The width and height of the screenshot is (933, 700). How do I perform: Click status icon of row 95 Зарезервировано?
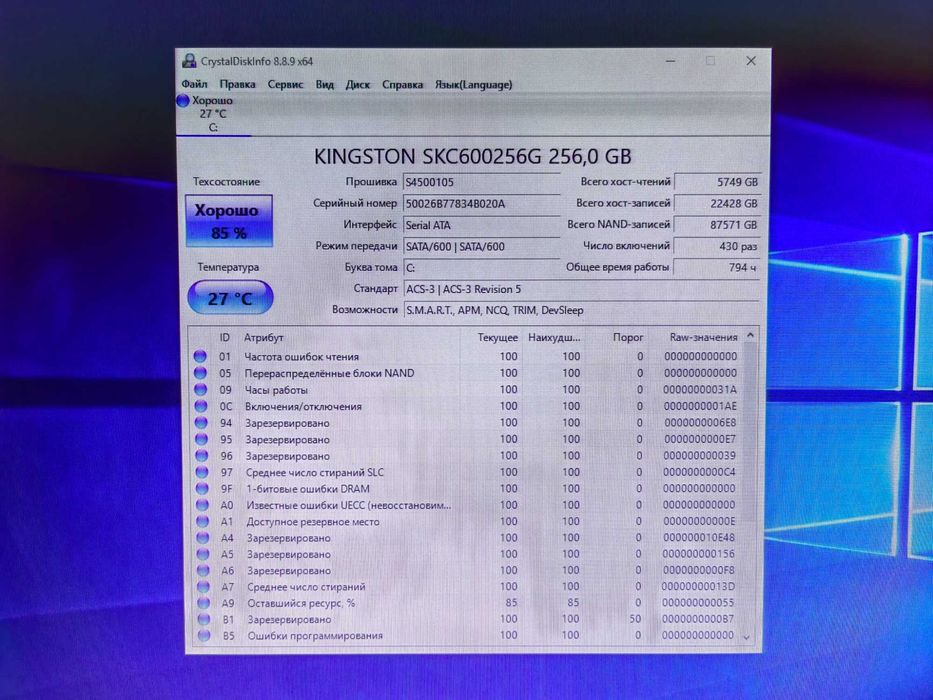(202, 439)
